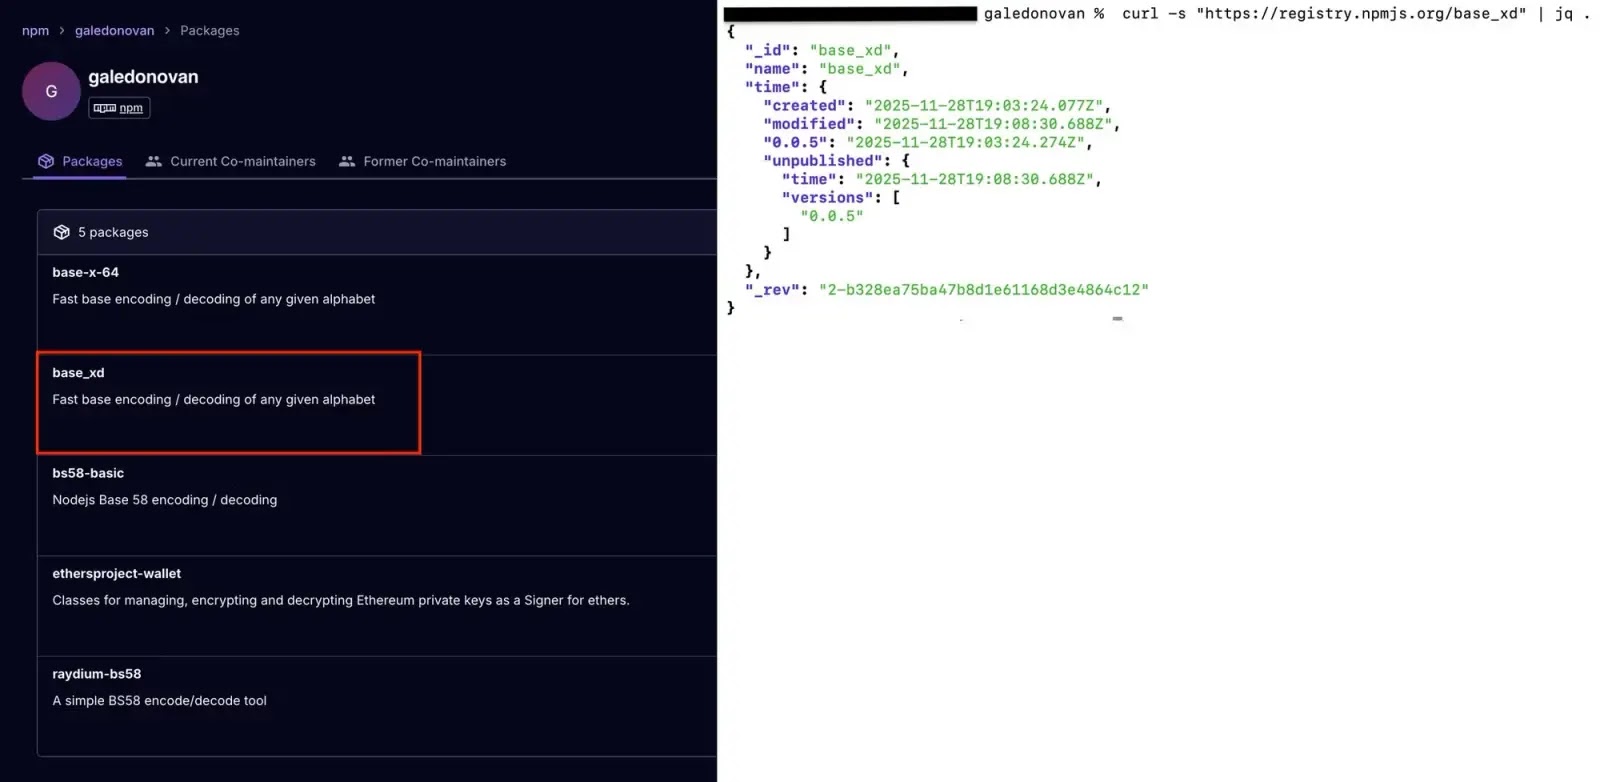Open the base_xd package
The width and height of the screenshot is (1600, 782).
tap(78, 372)
